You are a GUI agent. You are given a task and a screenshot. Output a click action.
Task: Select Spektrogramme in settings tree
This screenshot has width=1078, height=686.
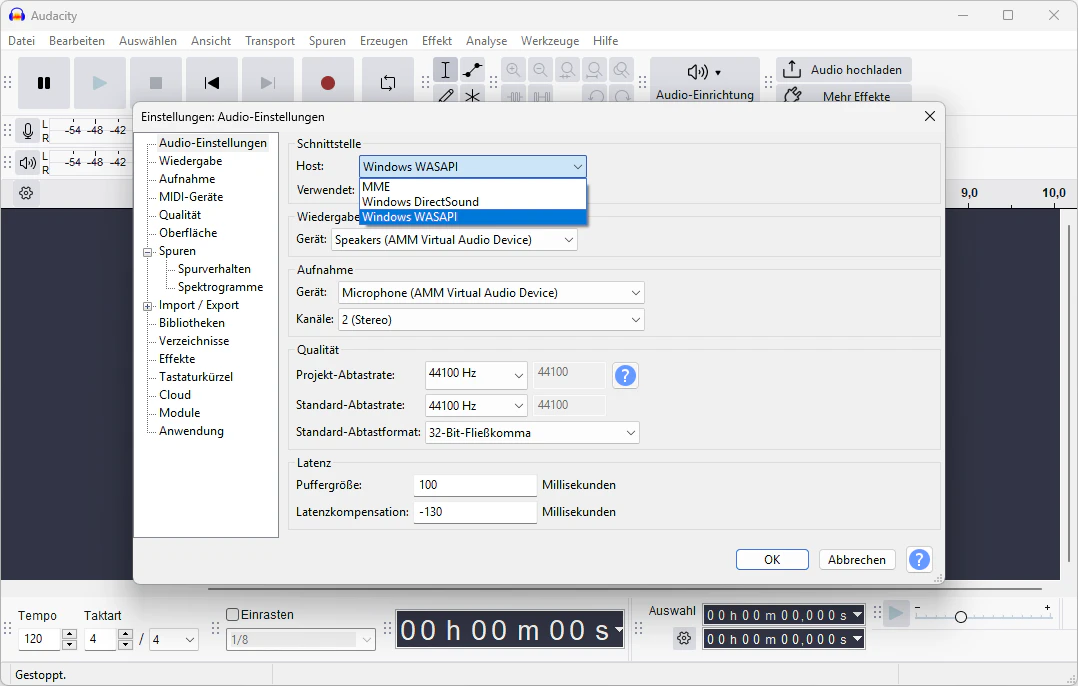(220, 287)
